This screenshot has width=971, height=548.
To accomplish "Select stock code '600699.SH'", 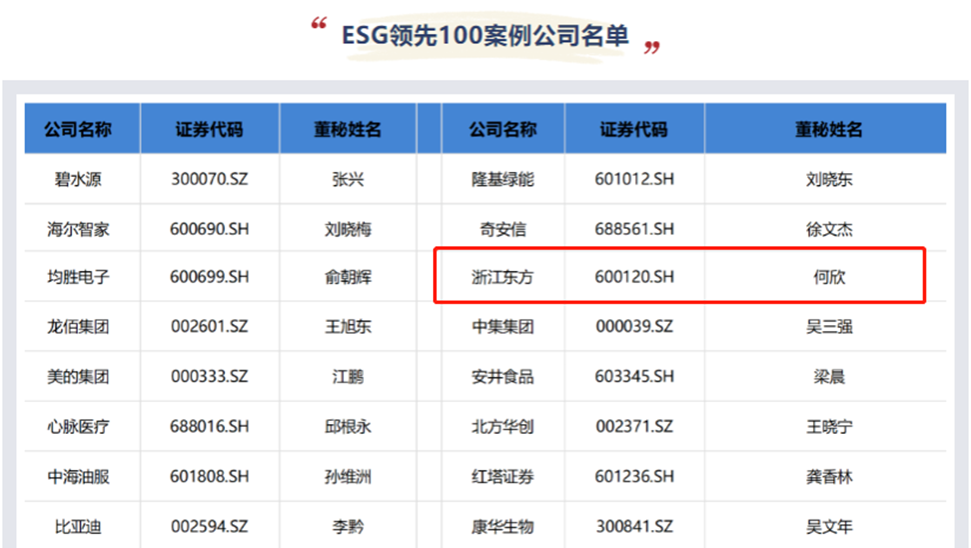I will click(209, 277).
